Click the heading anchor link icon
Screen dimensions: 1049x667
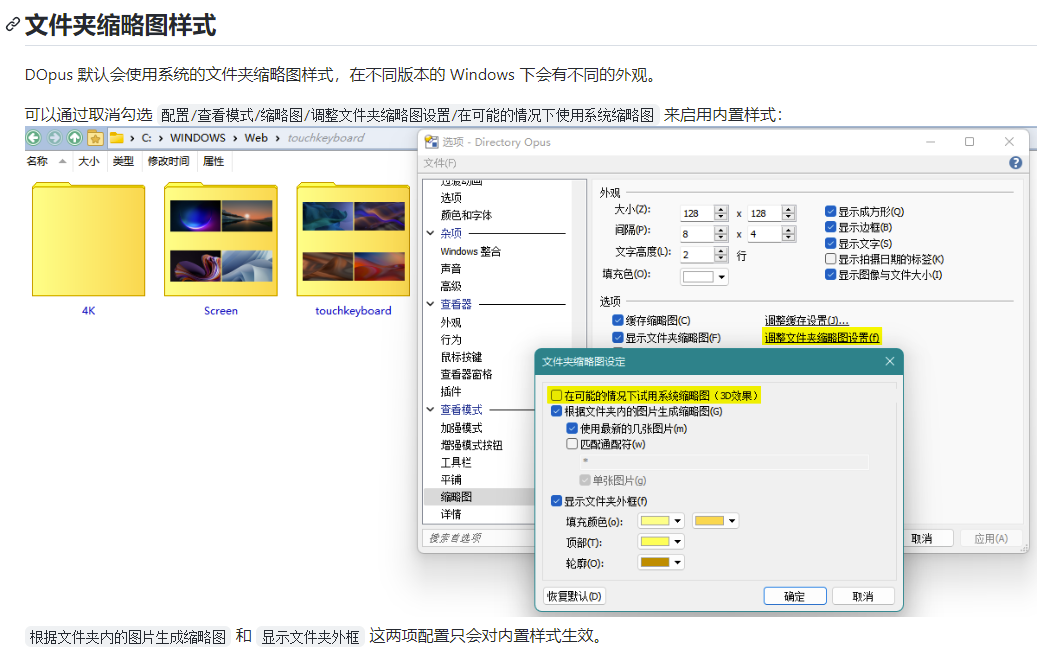click(x=13, y=26)
